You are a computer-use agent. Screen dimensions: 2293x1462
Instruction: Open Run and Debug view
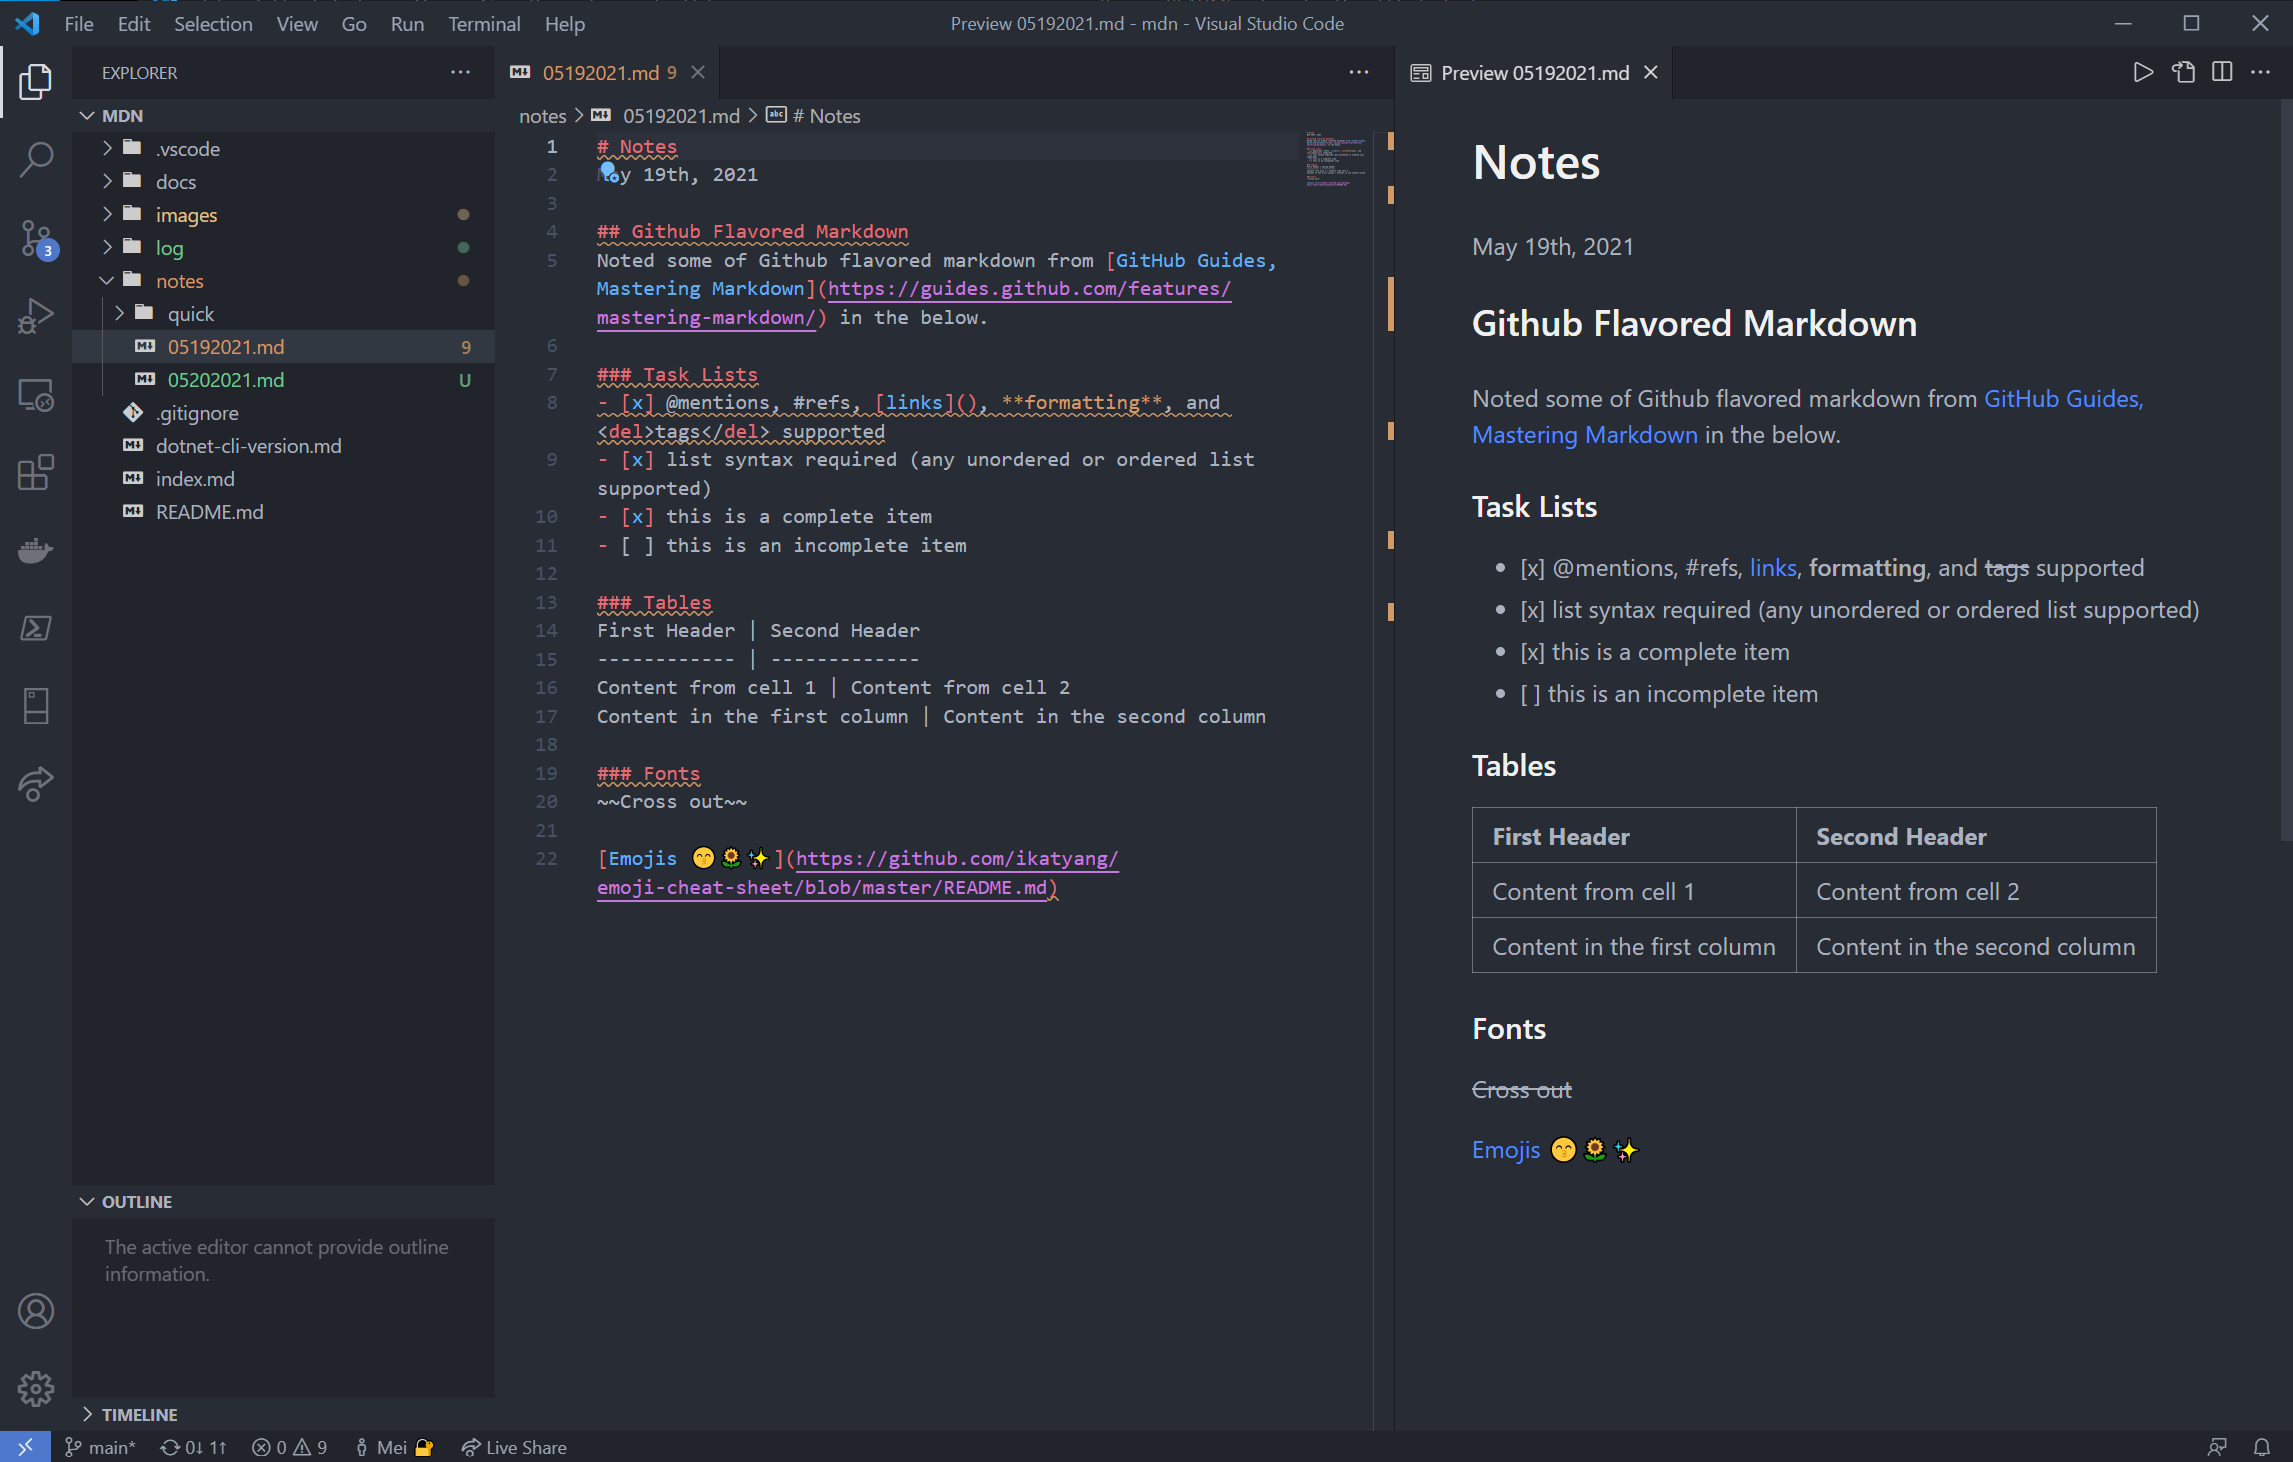(x=36, y=316)
